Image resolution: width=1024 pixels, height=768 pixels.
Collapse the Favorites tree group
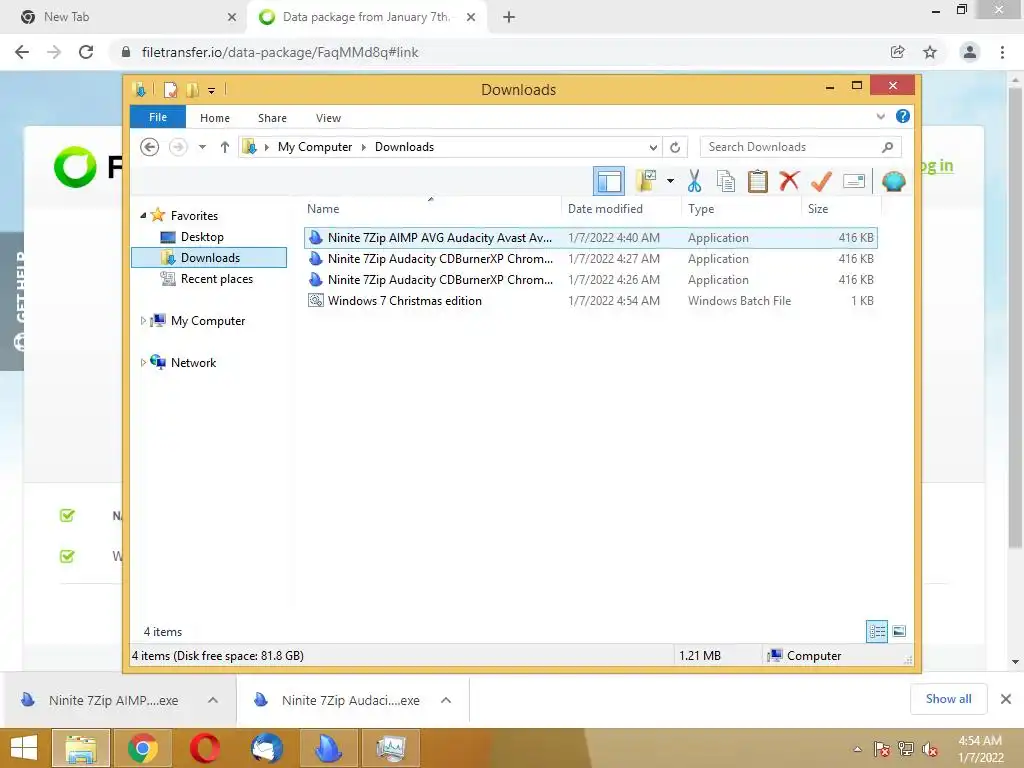coord(143,216)
